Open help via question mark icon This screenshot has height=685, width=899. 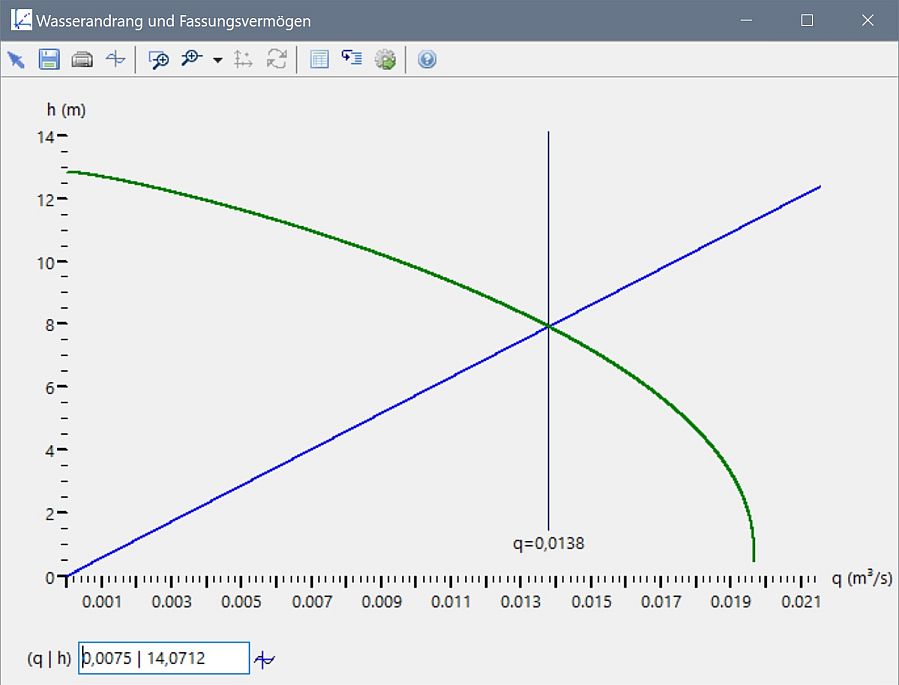(x=427, y=60)
